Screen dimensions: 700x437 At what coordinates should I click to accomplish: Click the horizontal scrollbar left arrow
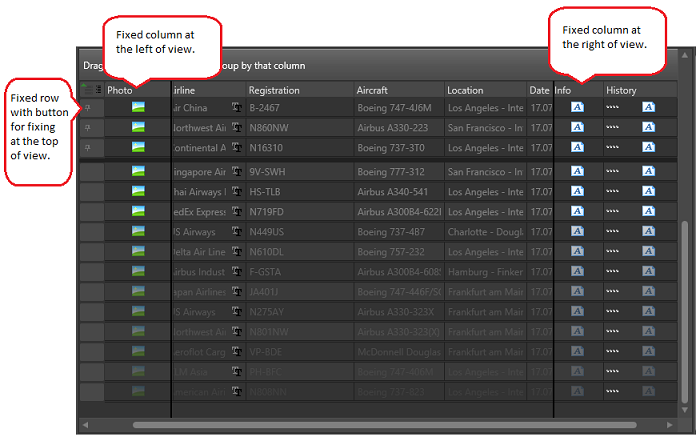click(86, 425)
